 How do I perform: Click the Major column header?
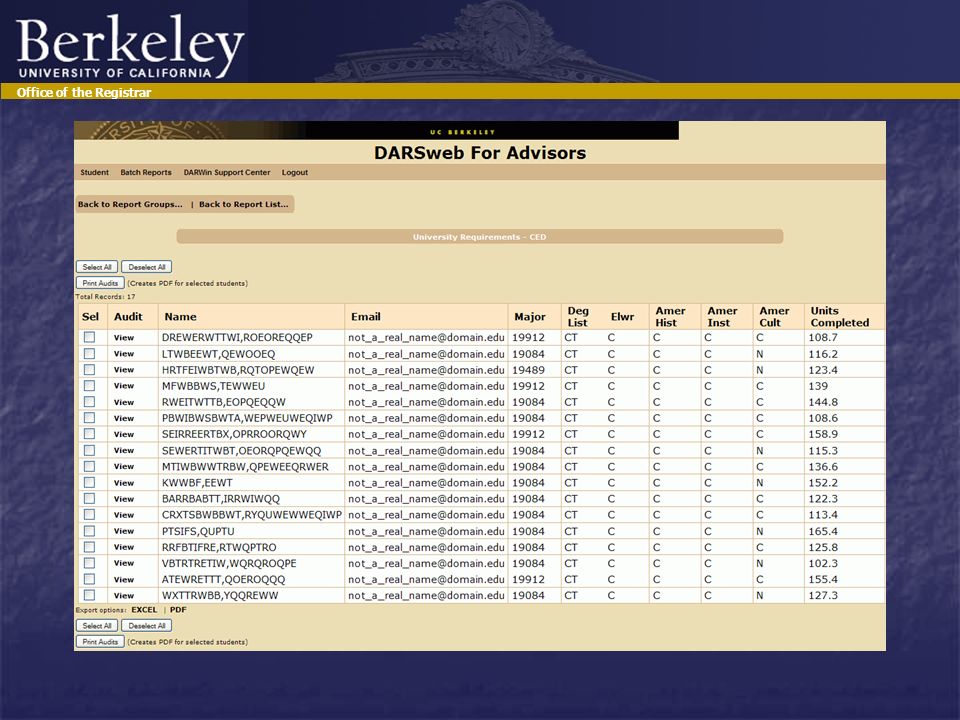point(530,317)
